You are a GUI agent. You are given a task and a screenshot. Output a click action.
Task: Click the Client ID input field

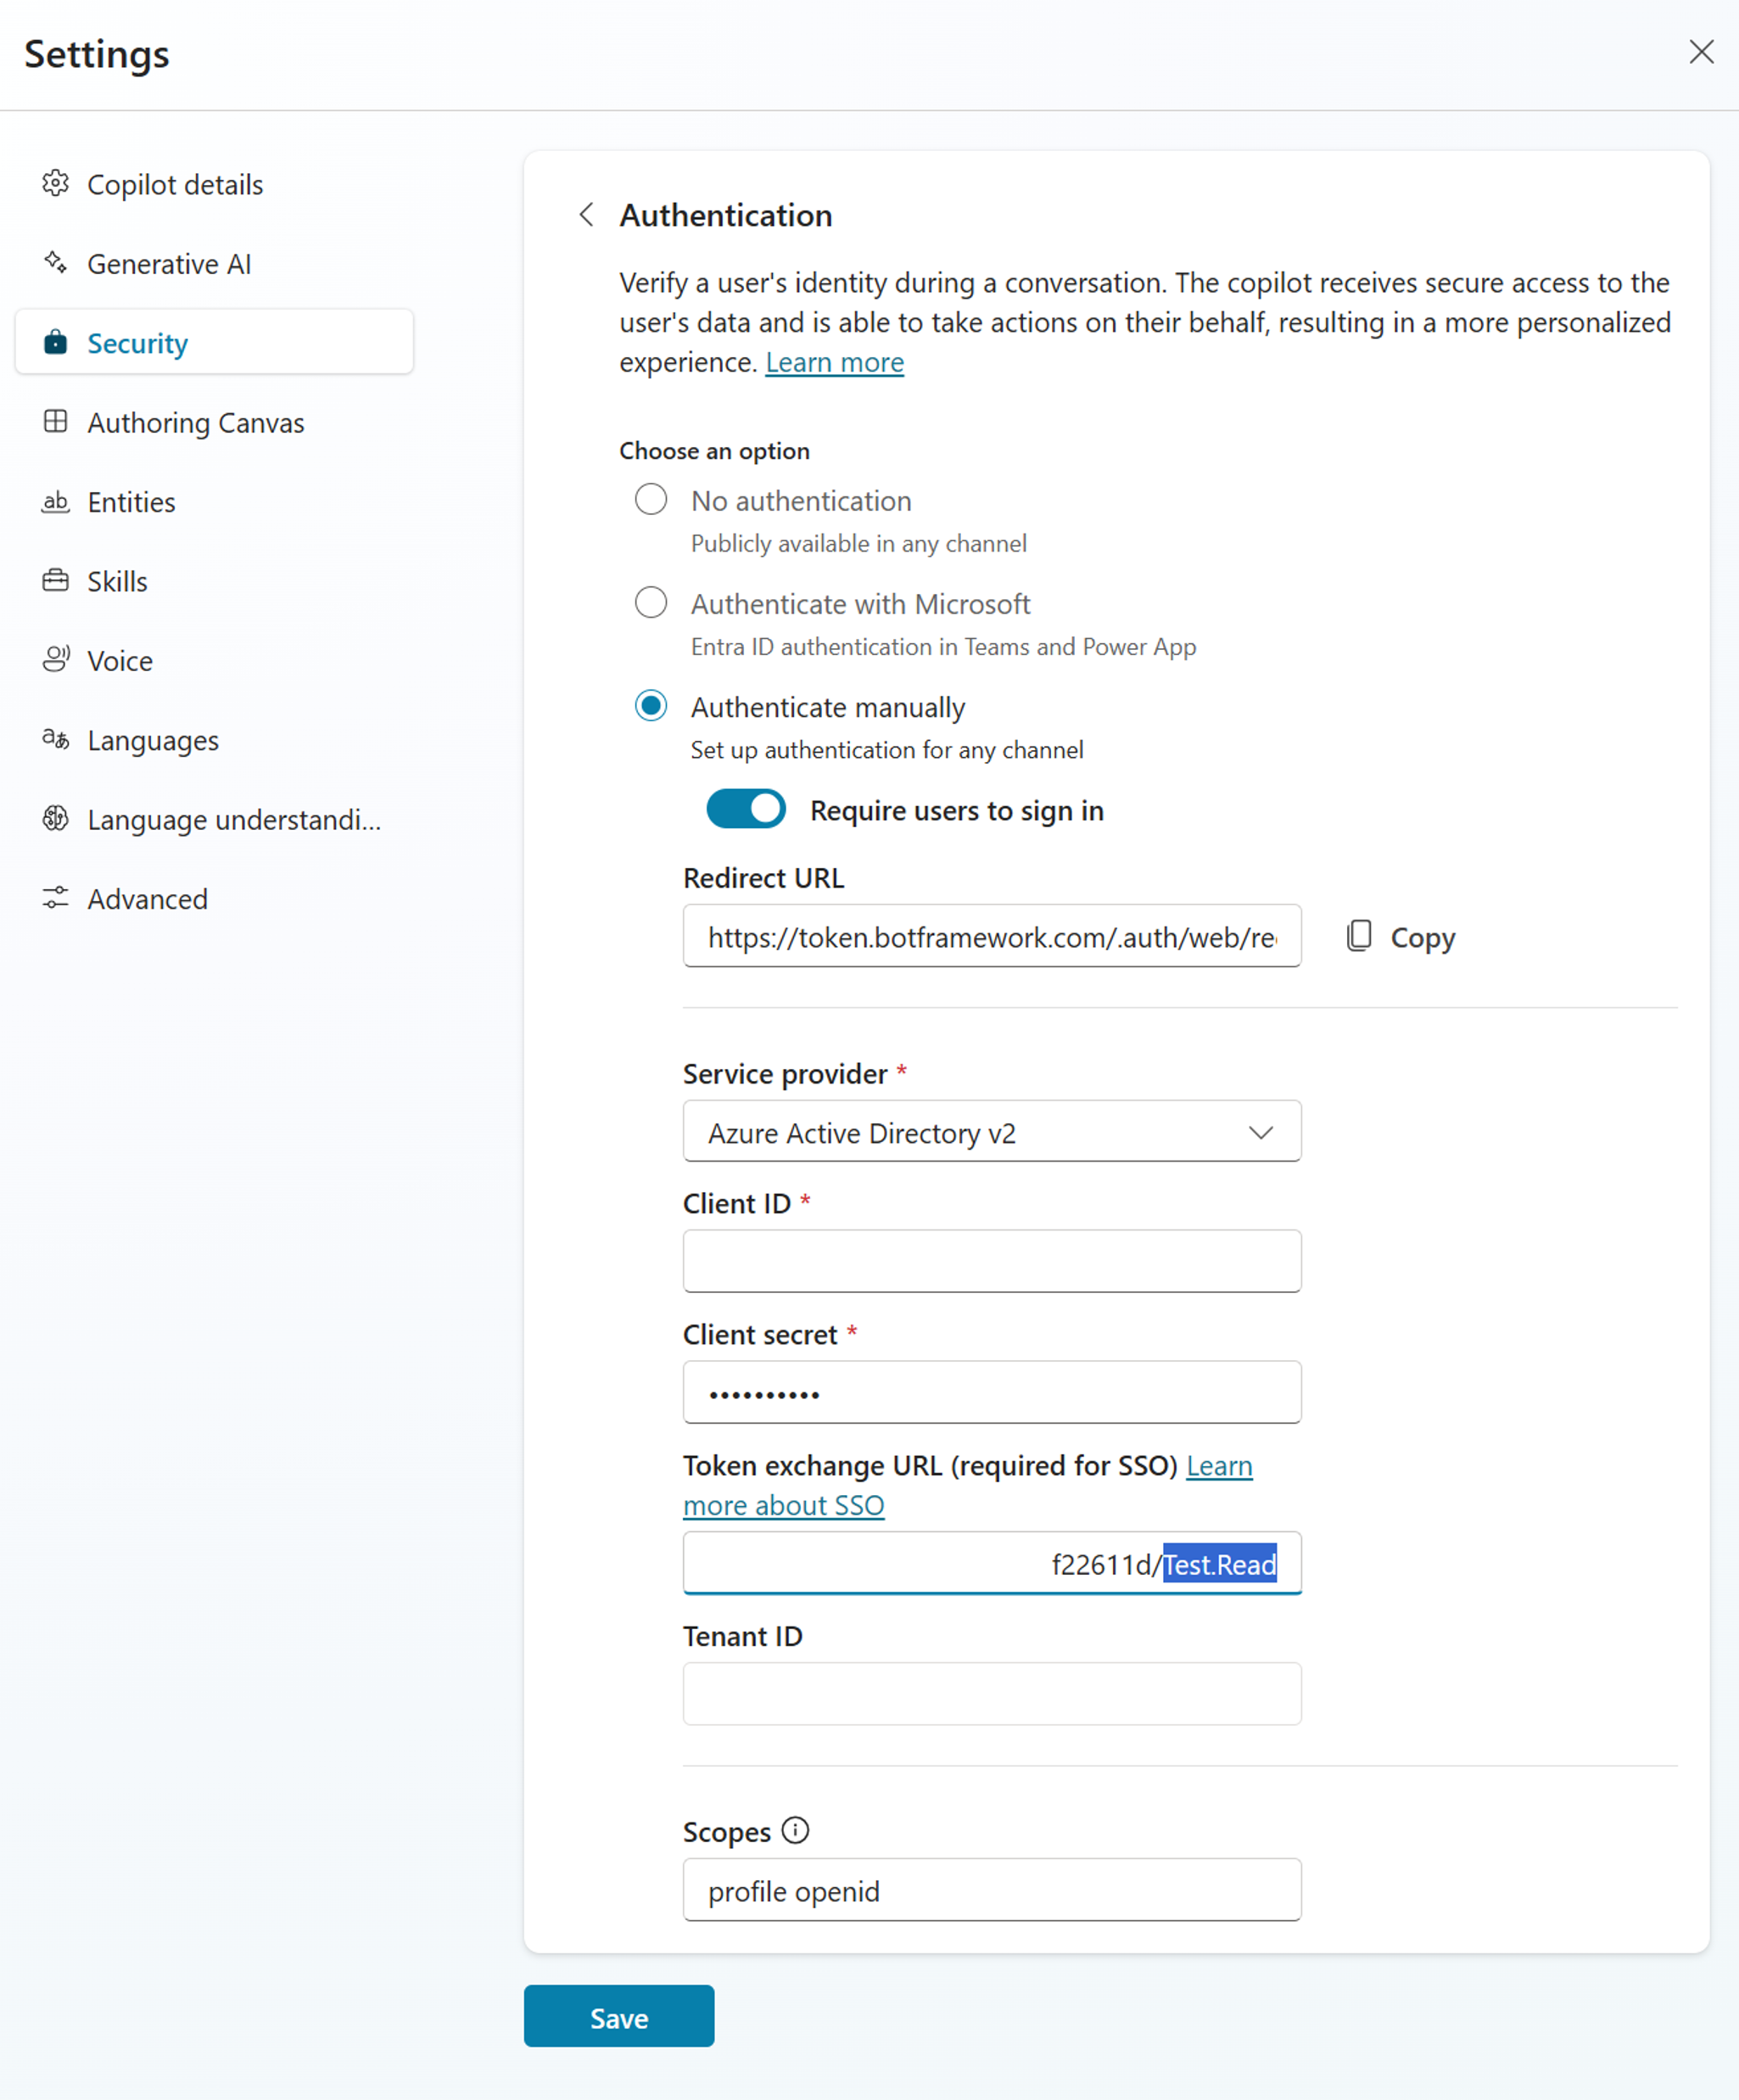point(993,1261)
